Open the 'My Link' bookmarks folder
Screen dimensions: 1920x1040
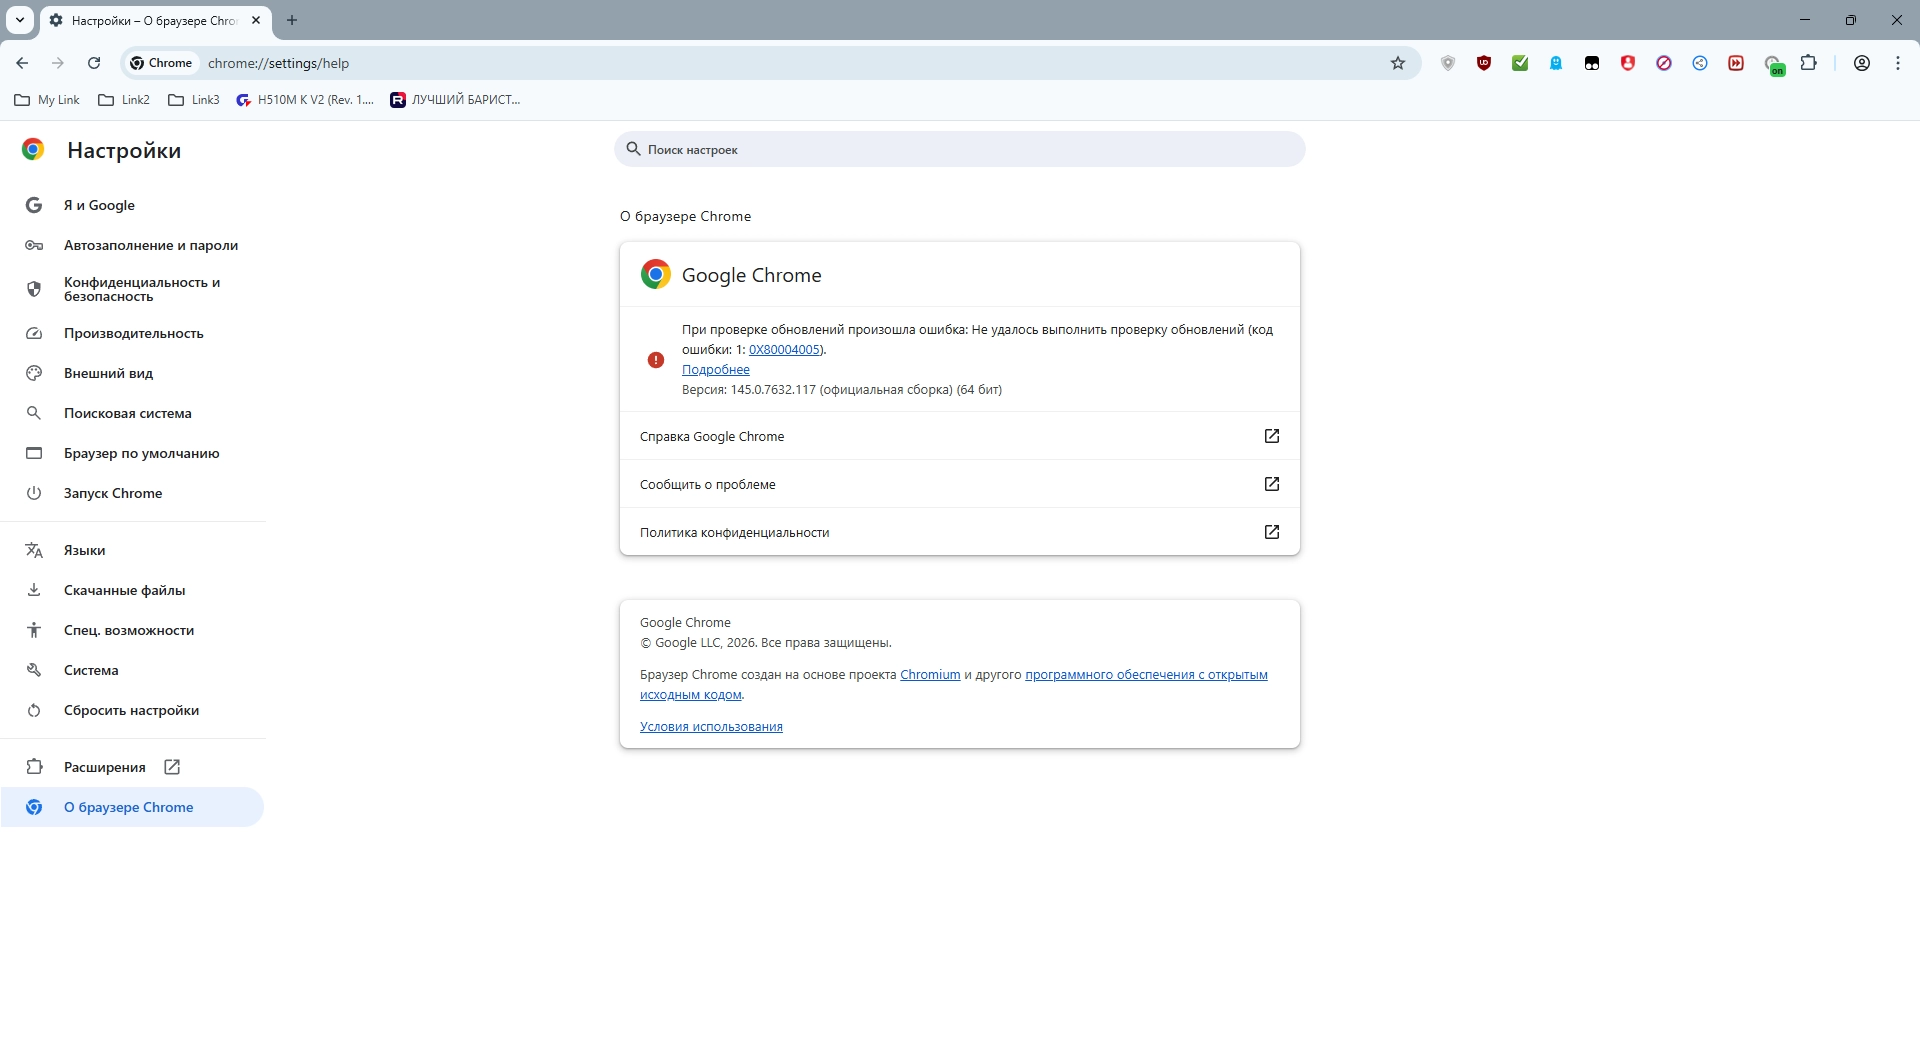47,100
